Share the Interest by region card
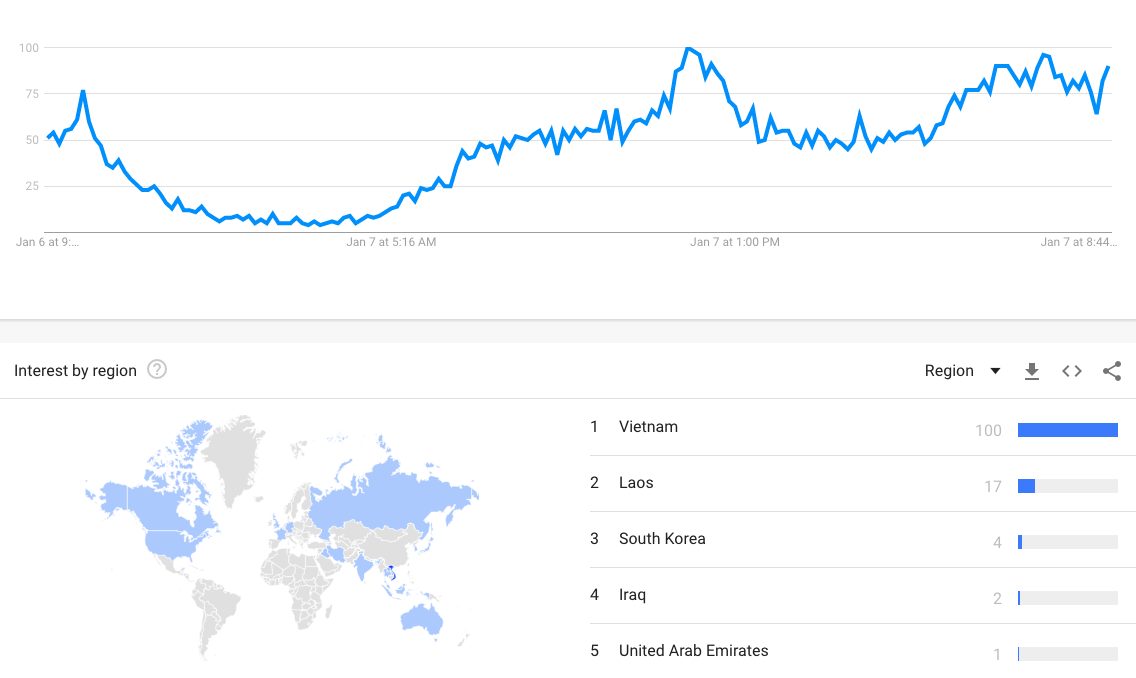The width and height of the screenshot is (1136, 678). 1112,371
